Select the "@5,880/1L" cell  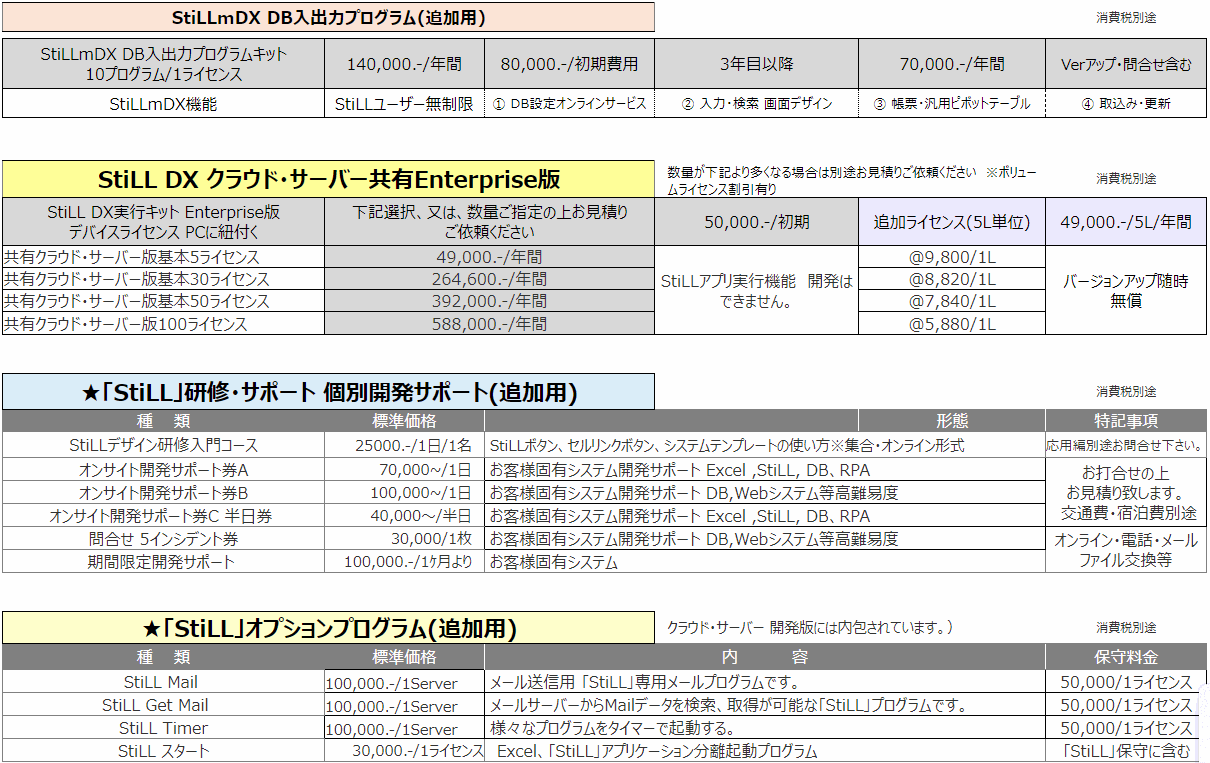(x=951, y=323)
